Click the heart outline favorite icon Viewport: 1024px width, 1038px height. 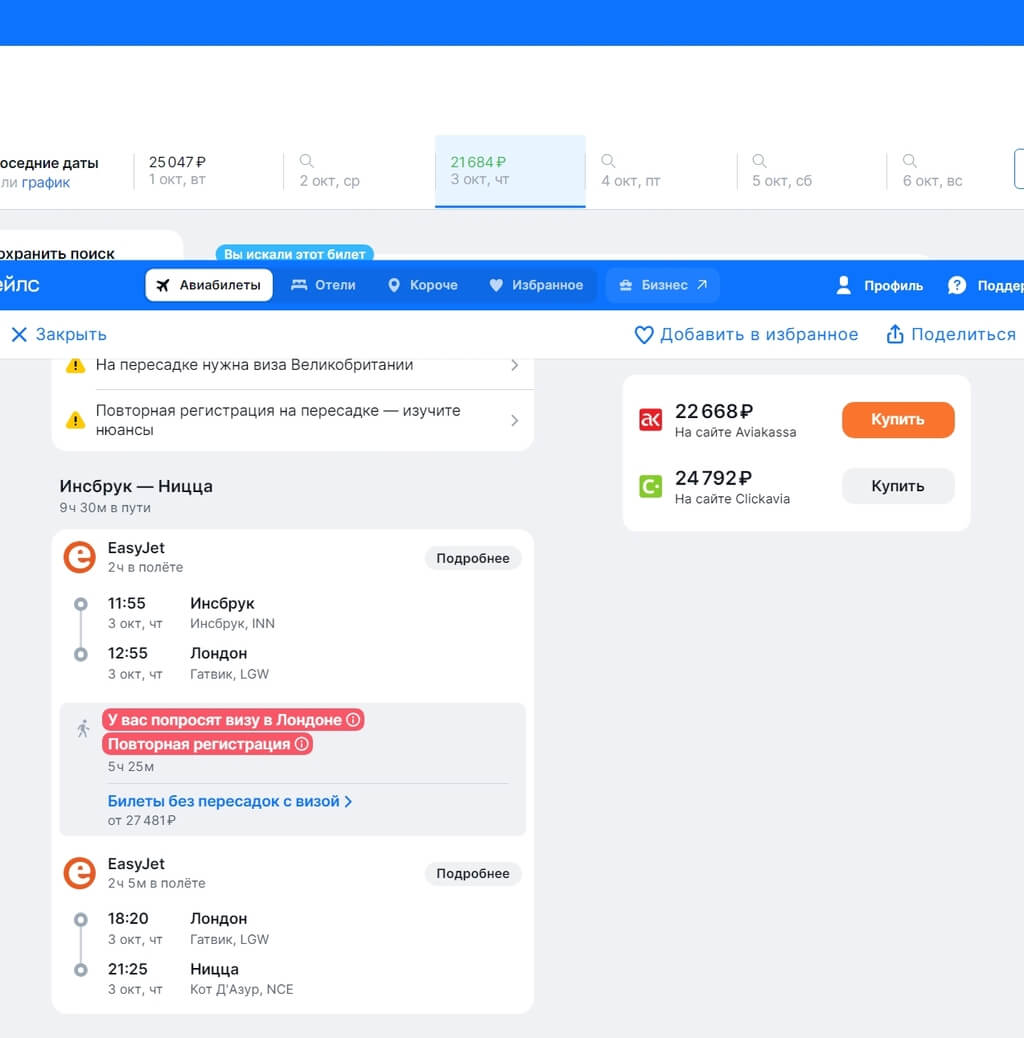[643, 335]
